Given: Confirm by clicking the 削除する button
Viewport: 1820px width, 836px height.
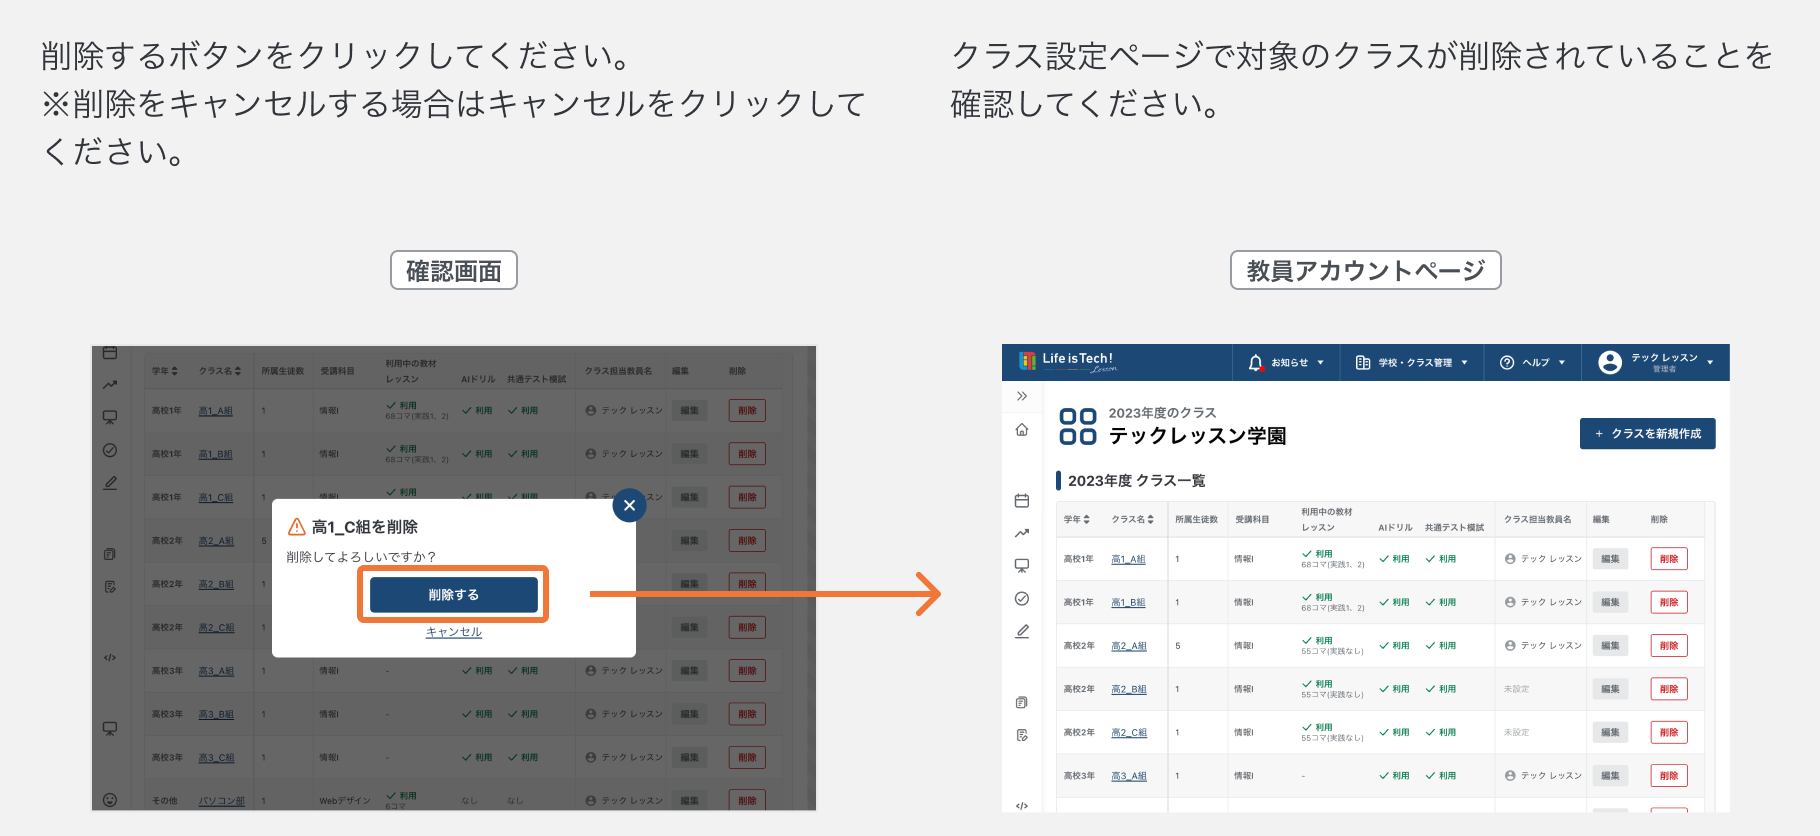Looking at the screenshot, I should click(454, 595).
